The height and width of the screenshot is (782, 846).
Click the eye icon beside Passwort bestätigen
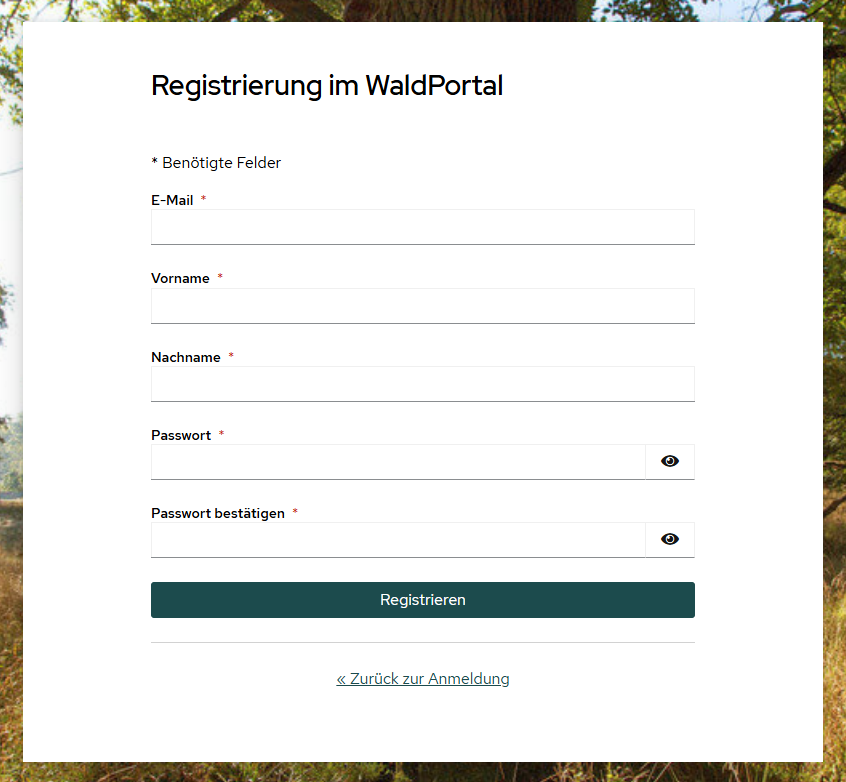click(x=669, y=539)
